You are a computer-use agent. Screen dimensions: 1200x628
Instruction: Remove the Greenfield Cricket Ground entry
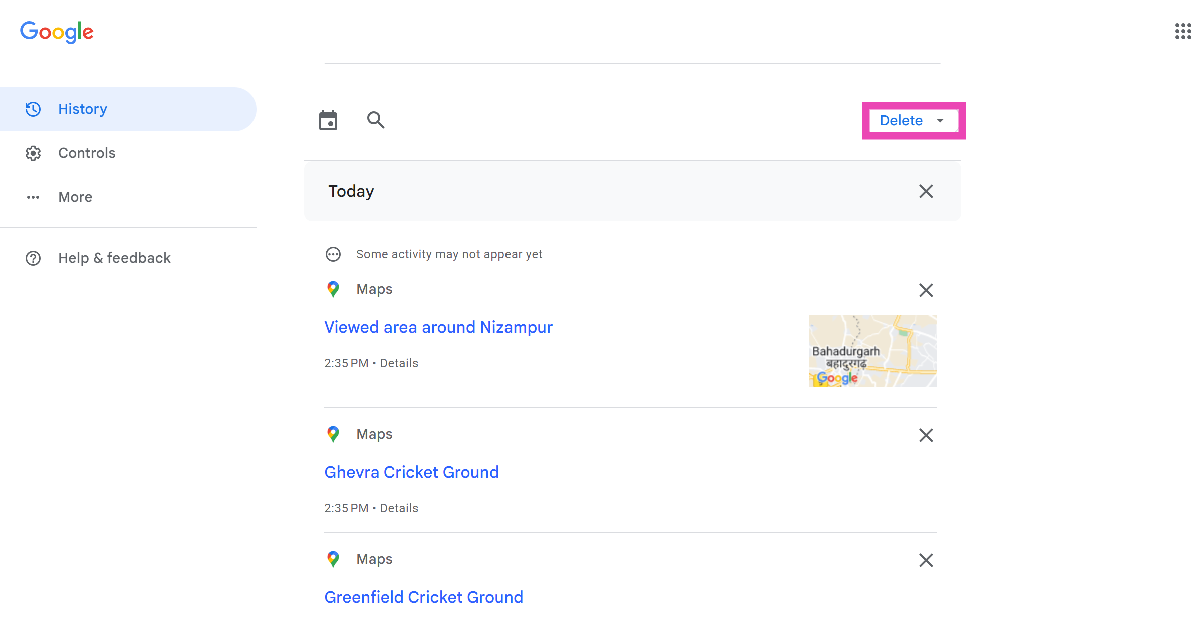click(926, 560)
